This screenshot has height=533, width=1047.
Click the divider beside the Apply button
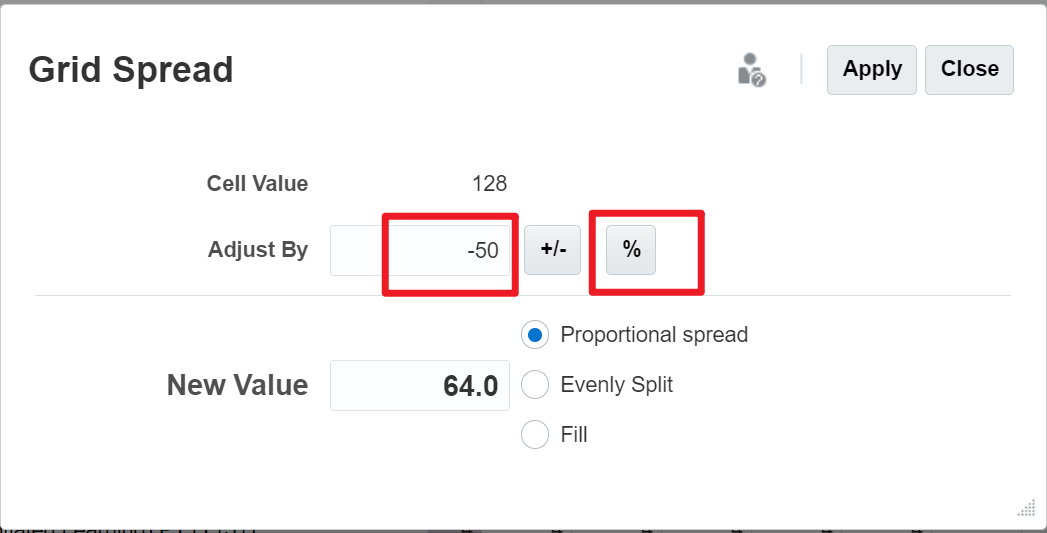point(802,70)
